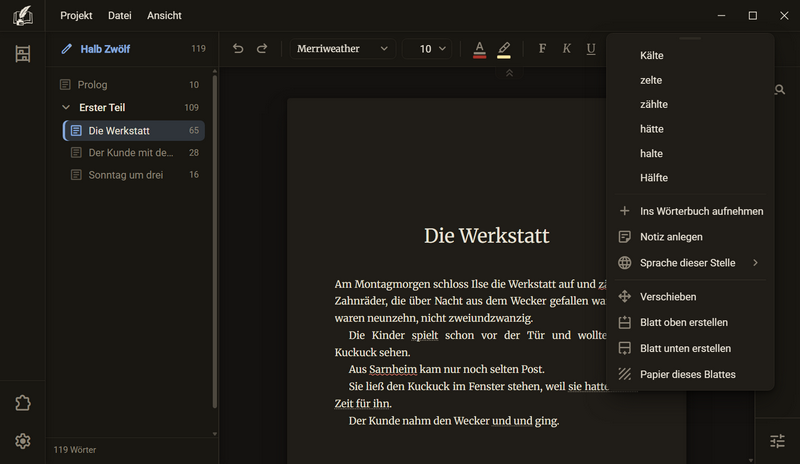Open the plugins puzzle piece icon
The width and height of the screenshot is (800, 464).
(22, 403)
